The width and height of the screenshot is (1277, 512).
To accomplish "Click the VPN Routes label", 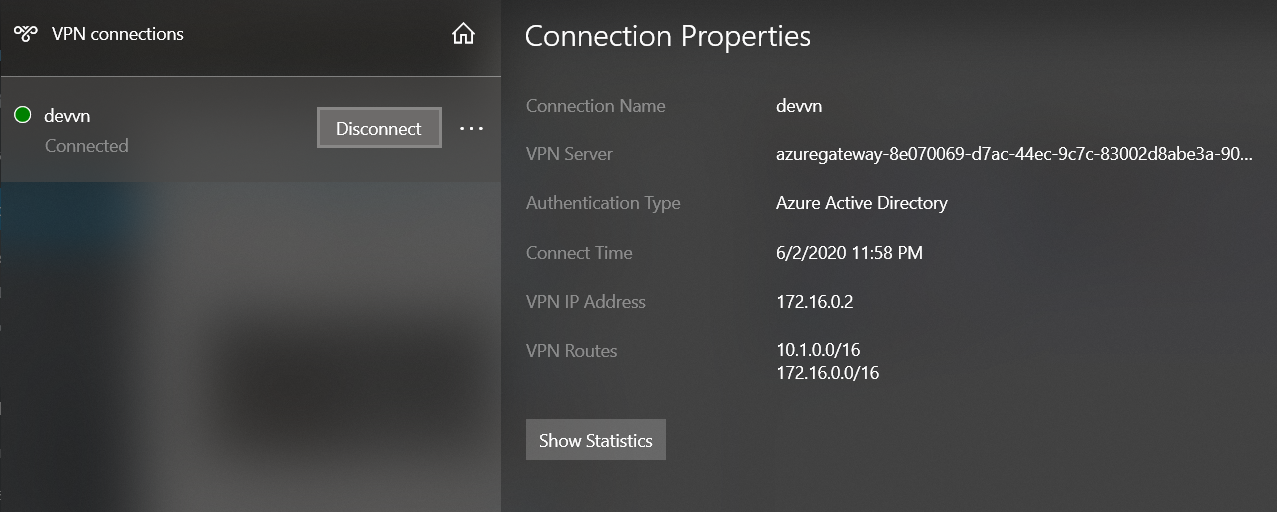I will (571, 351).
